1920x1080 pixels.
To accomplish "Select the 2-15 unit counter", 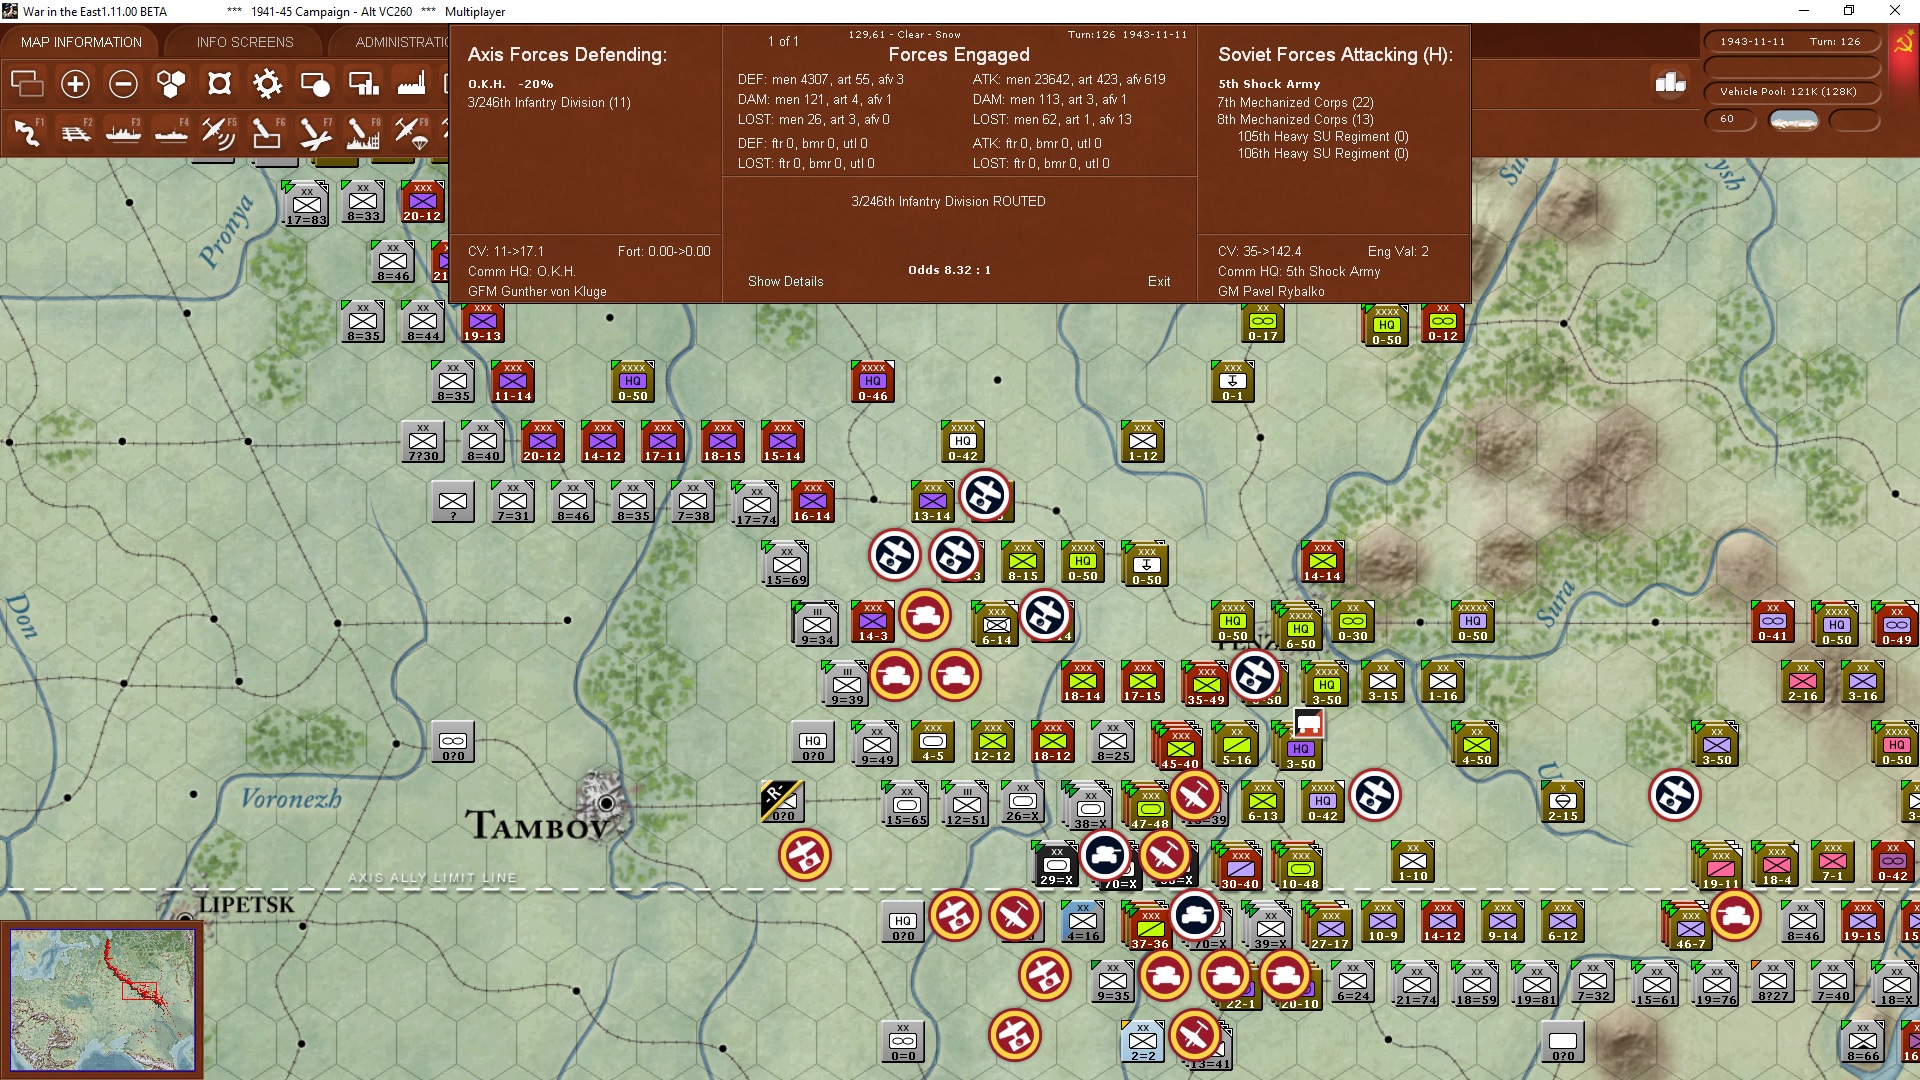I will click(x=1562, y=802).
